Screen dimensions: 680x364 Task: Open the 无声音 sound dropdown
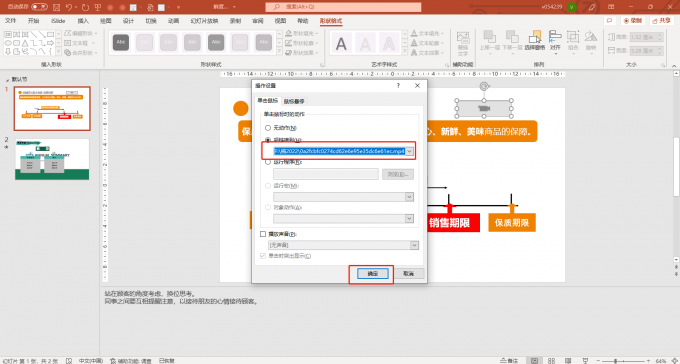pyautogui.click(x=414, y=246)
